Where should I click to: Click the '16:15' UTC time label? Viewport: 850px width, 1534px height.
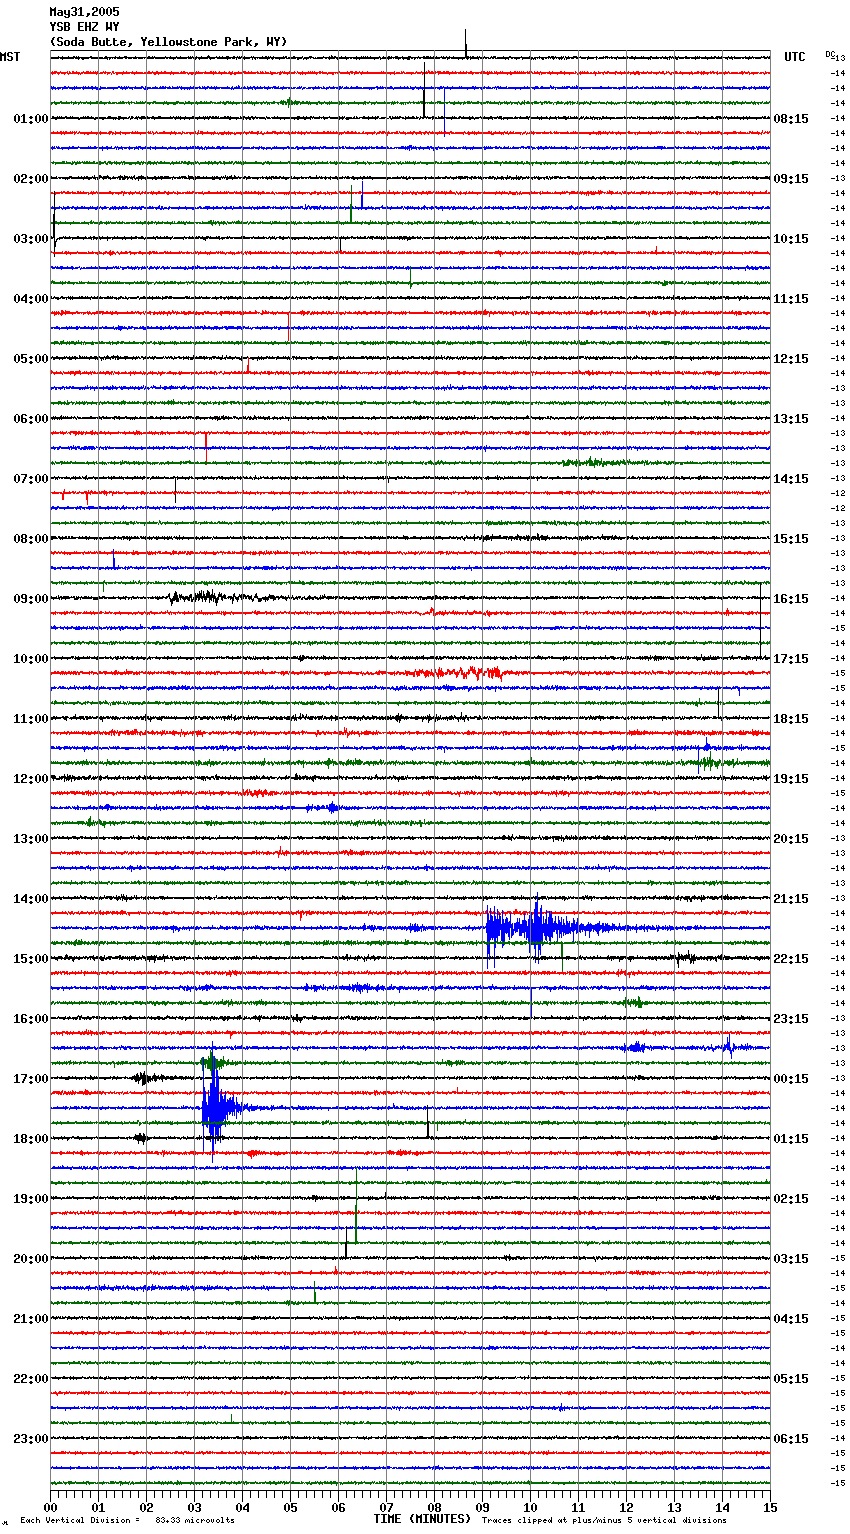791,599
